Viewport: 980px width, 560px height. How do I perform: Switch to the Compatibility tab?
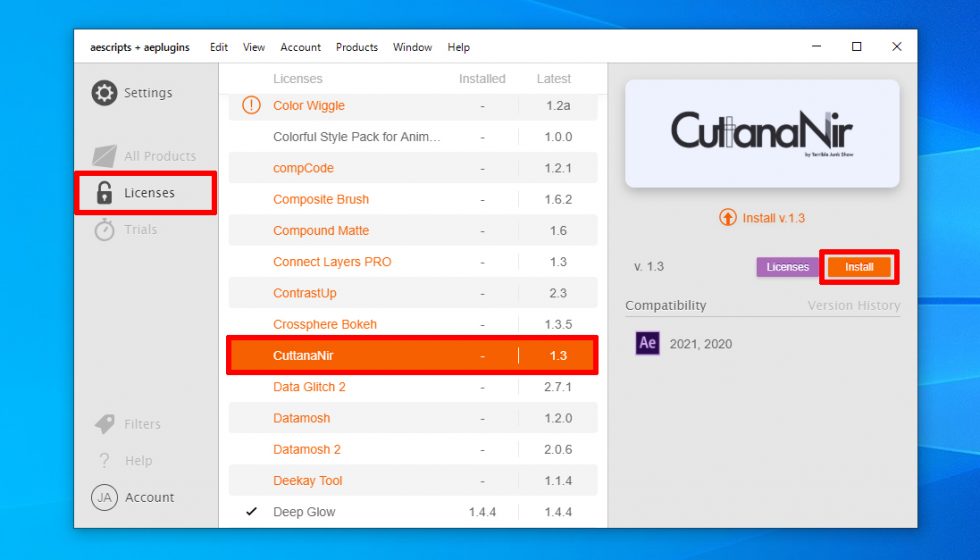coord(666,306)
